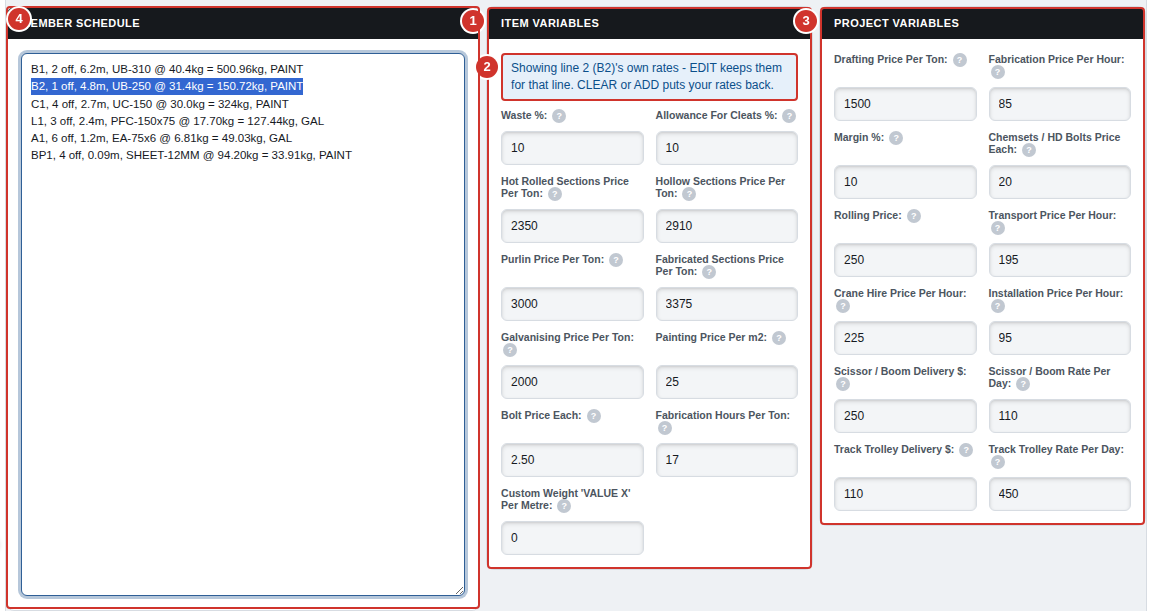The image size is (1152, 611).
Task: Focus Purlin Price Per Ton input
Action: [x=572, y=304]
